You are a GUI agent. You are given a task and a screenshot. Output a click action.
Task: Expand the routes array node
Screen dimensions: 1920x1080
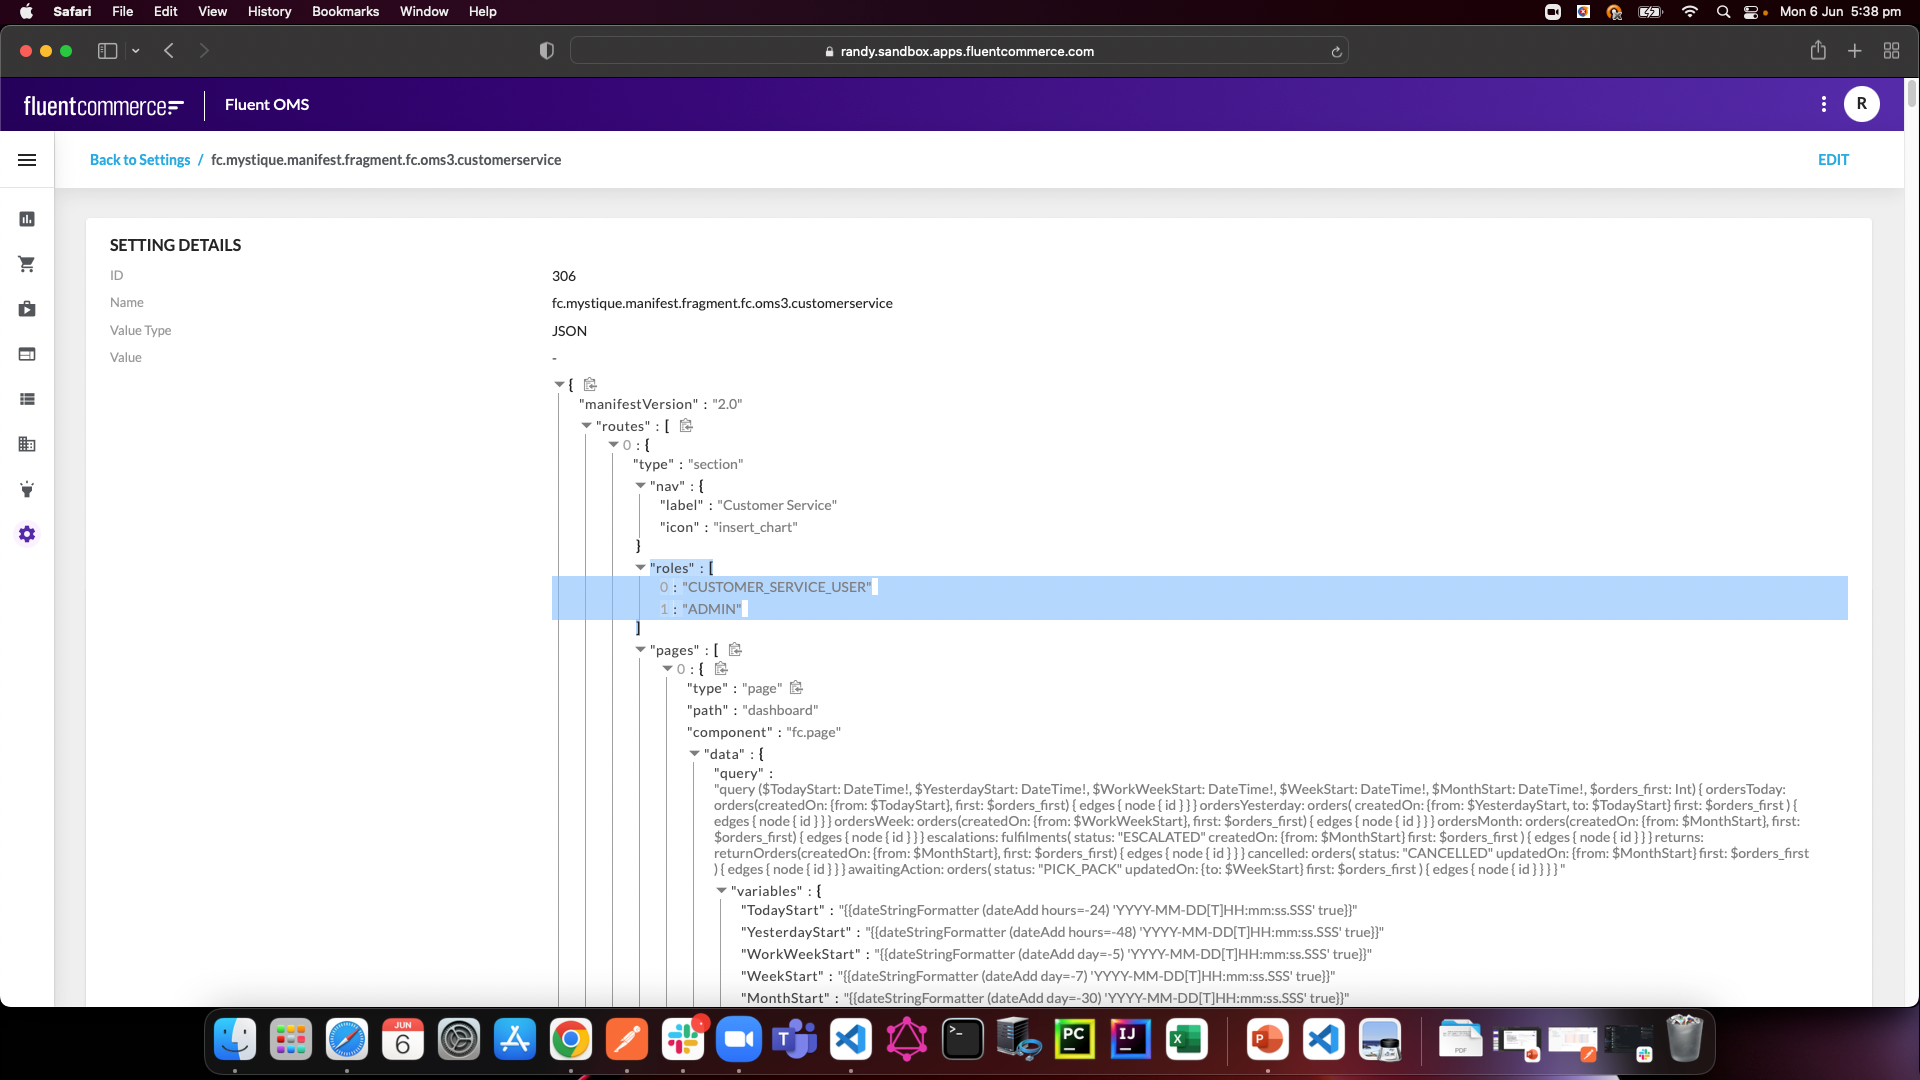pos(585,426)
